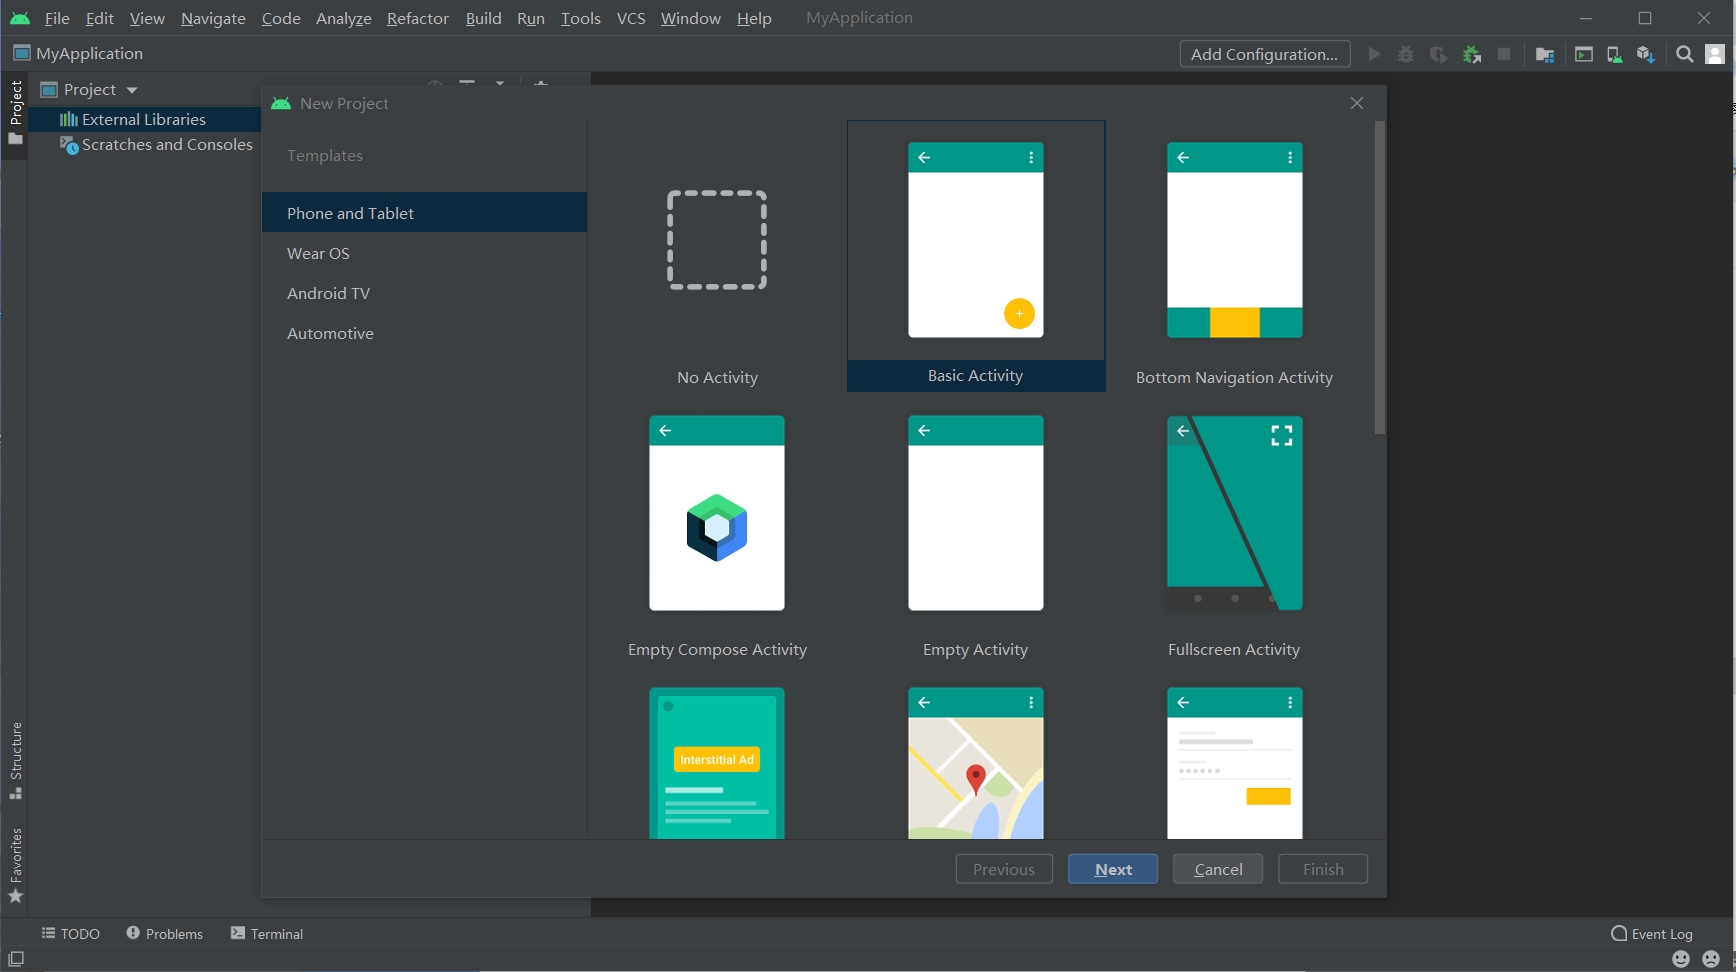Click the template list vertical scrollbar
The image size is (1736, 972).
[1380, 278]
